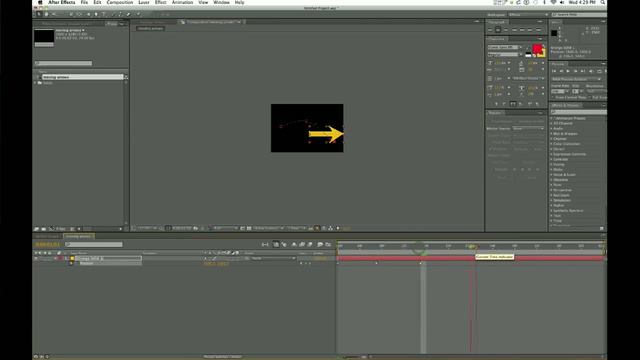
Task: Jump to first frame in Preview panel
Action: (554, 71)
